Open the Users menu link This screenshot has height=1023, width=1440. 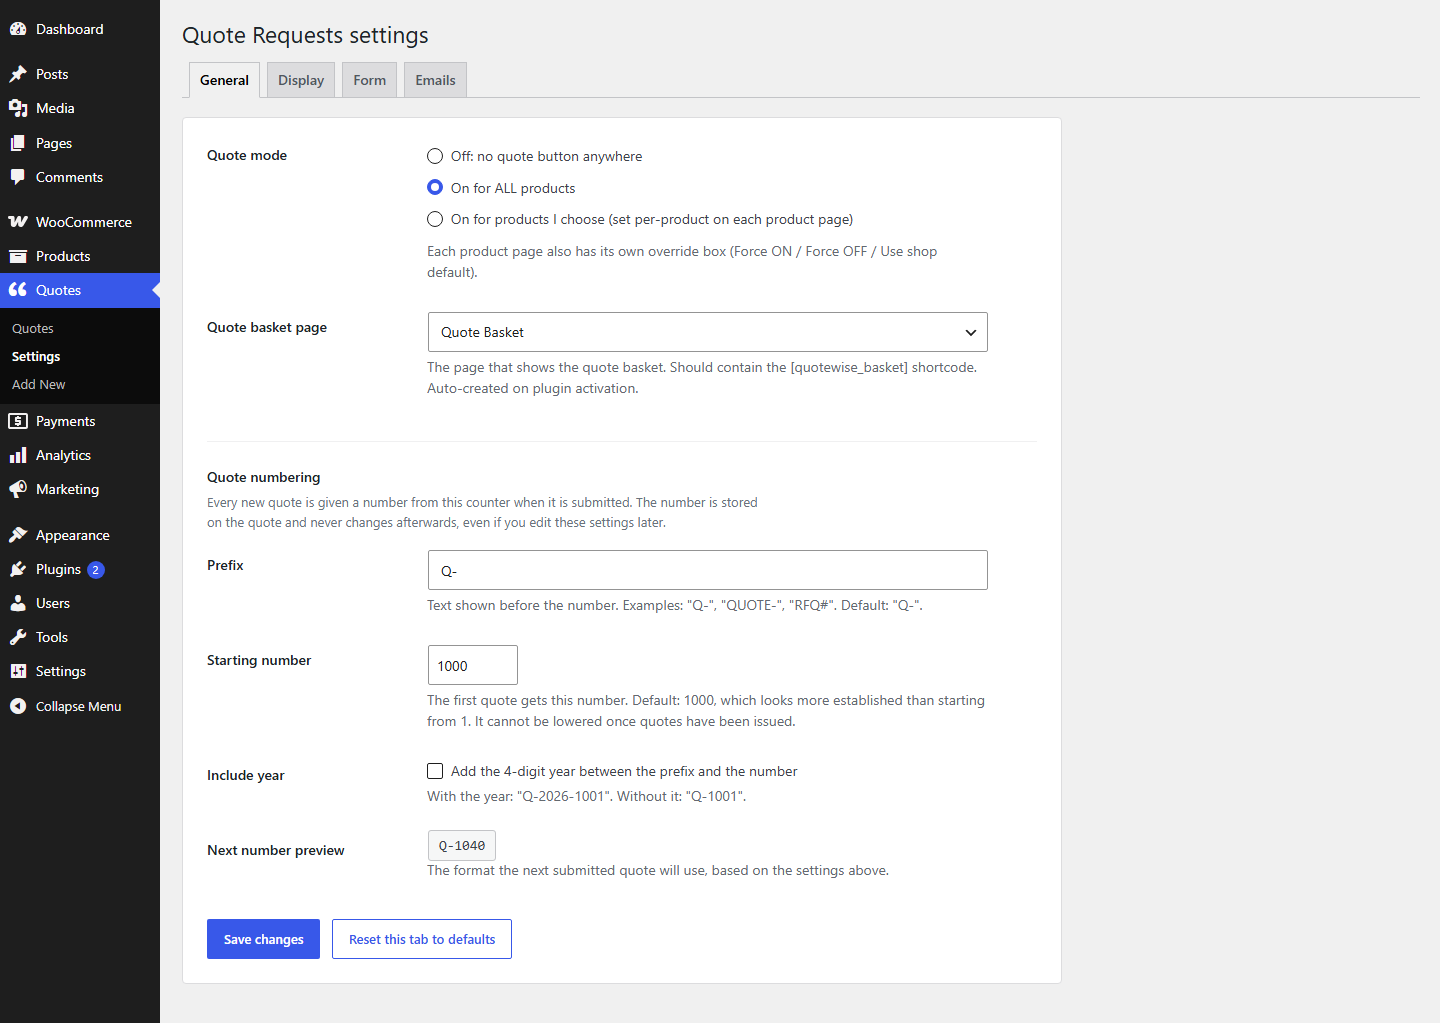point(53,603)
